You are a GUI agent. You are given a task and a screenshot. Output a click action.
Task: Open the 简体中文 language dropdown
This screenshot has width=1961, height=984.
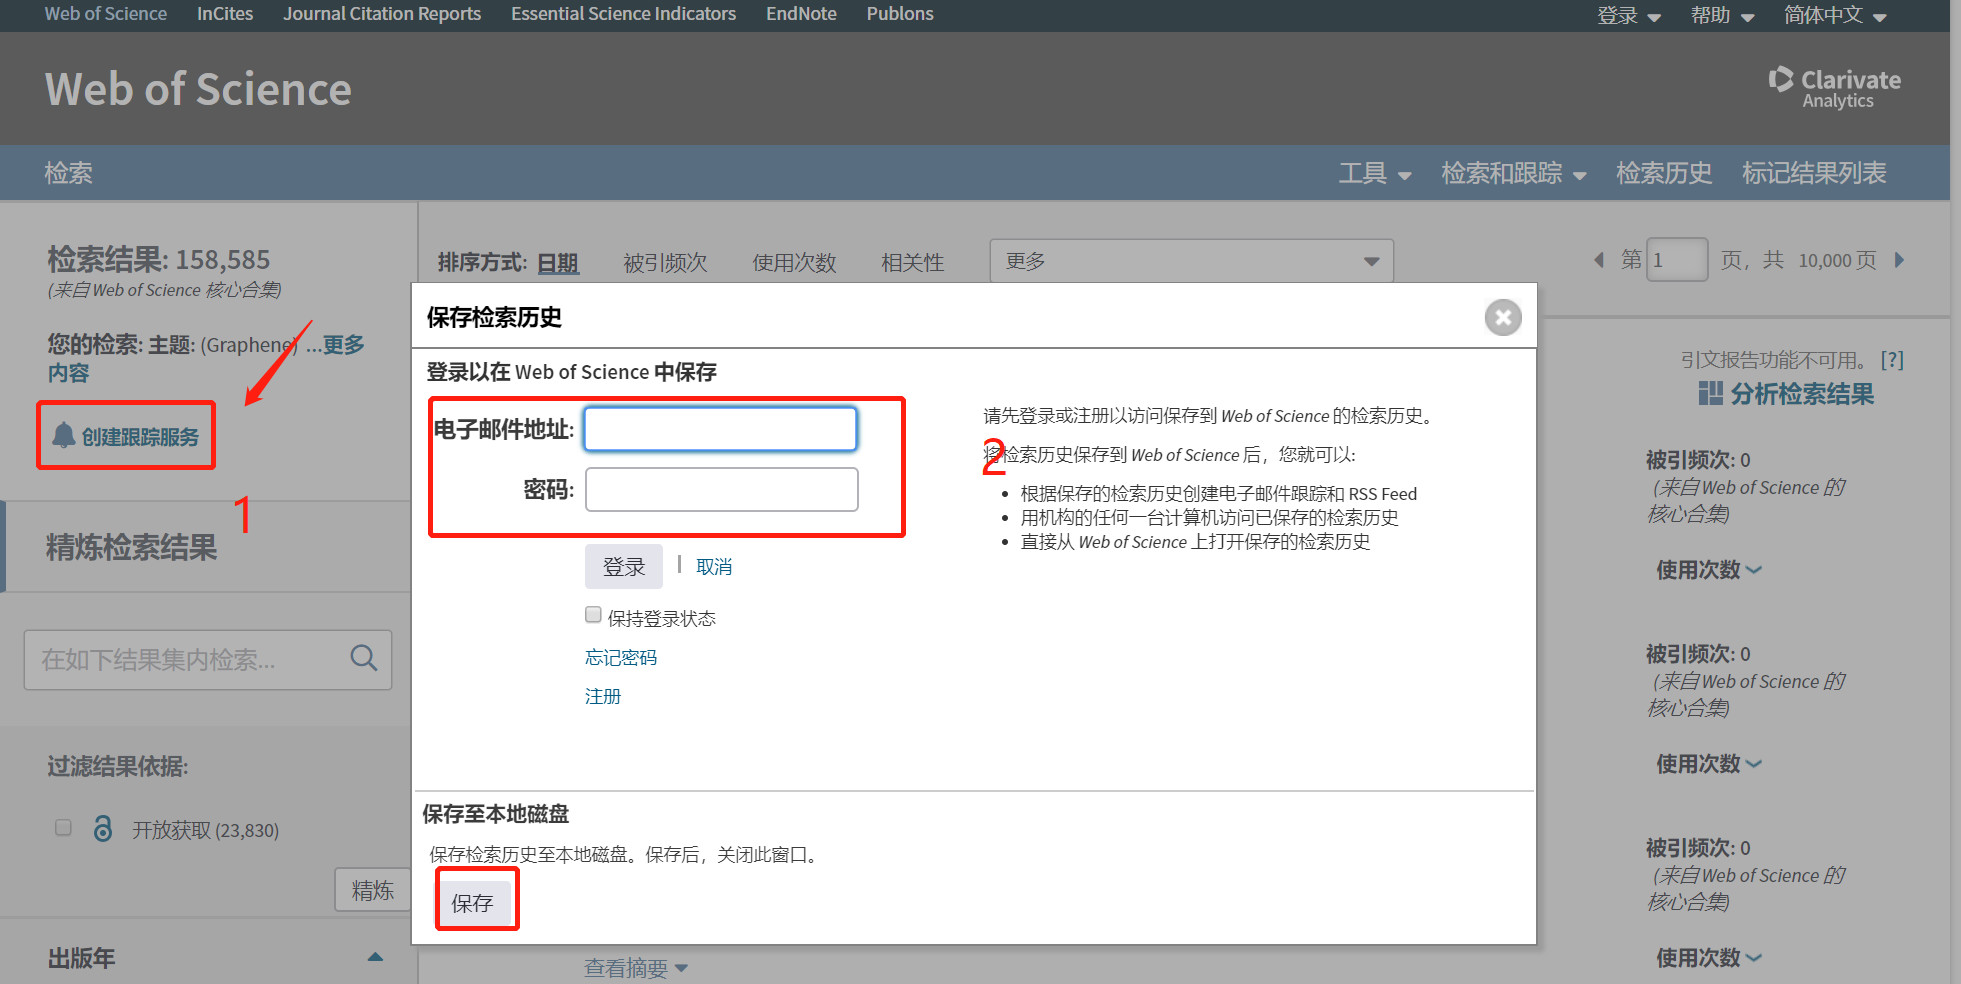coord(1834,15)
